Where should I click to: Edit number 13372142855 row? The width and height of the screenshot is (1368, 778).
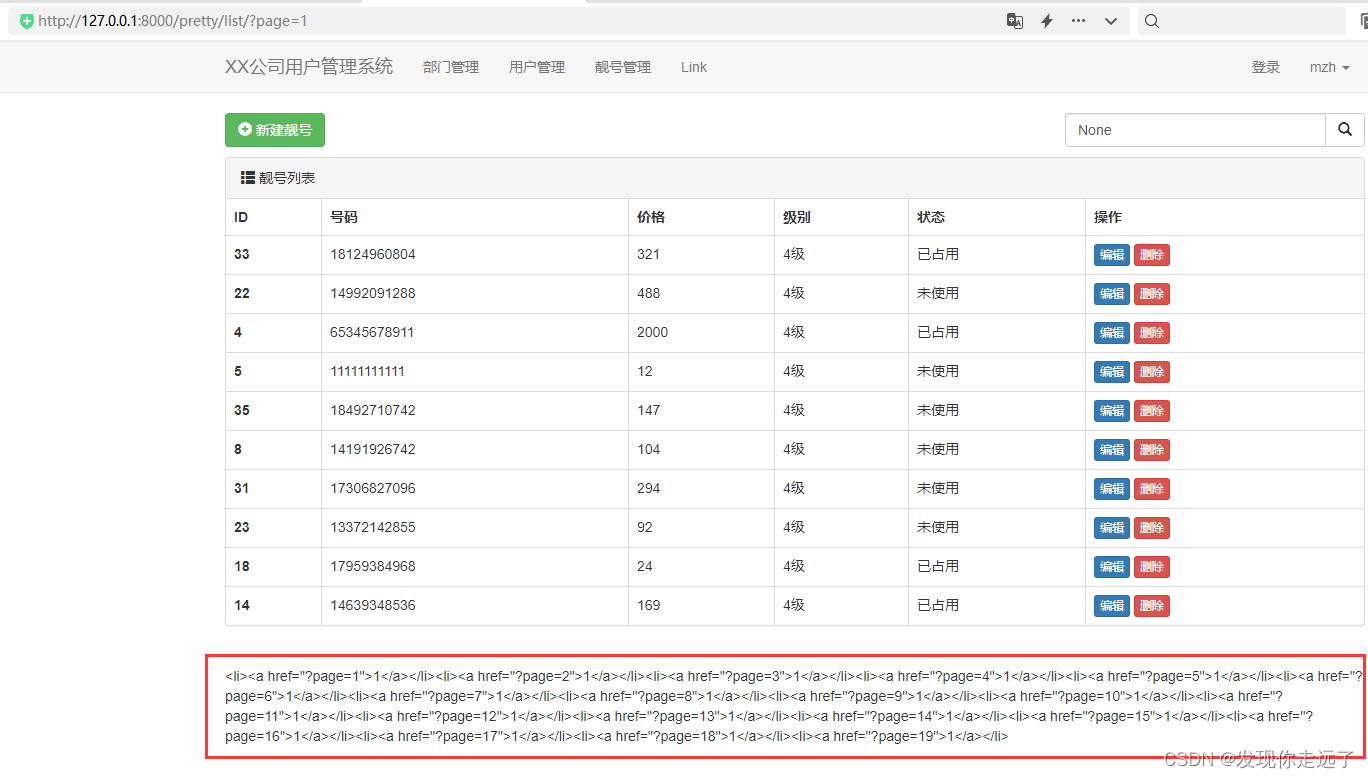(x=1112, y=528)
